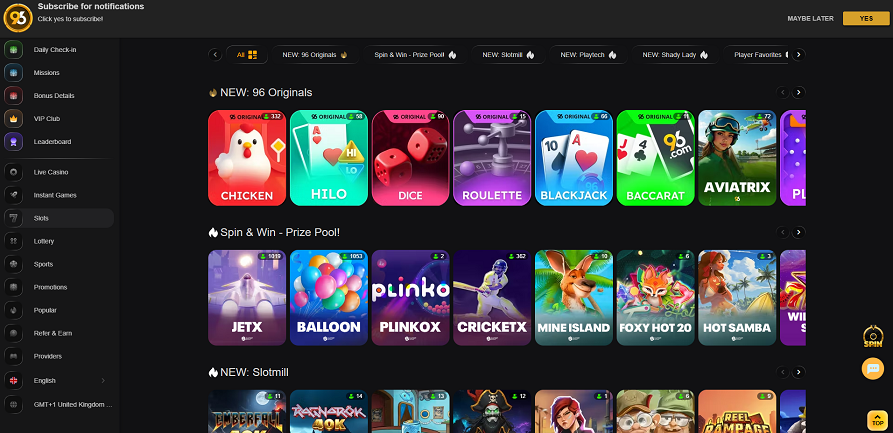Image resolution: width=893 pixels, height=433 pixels.
Task: Open the Reel Rampage game thumbnail
Action: [737, 411]
